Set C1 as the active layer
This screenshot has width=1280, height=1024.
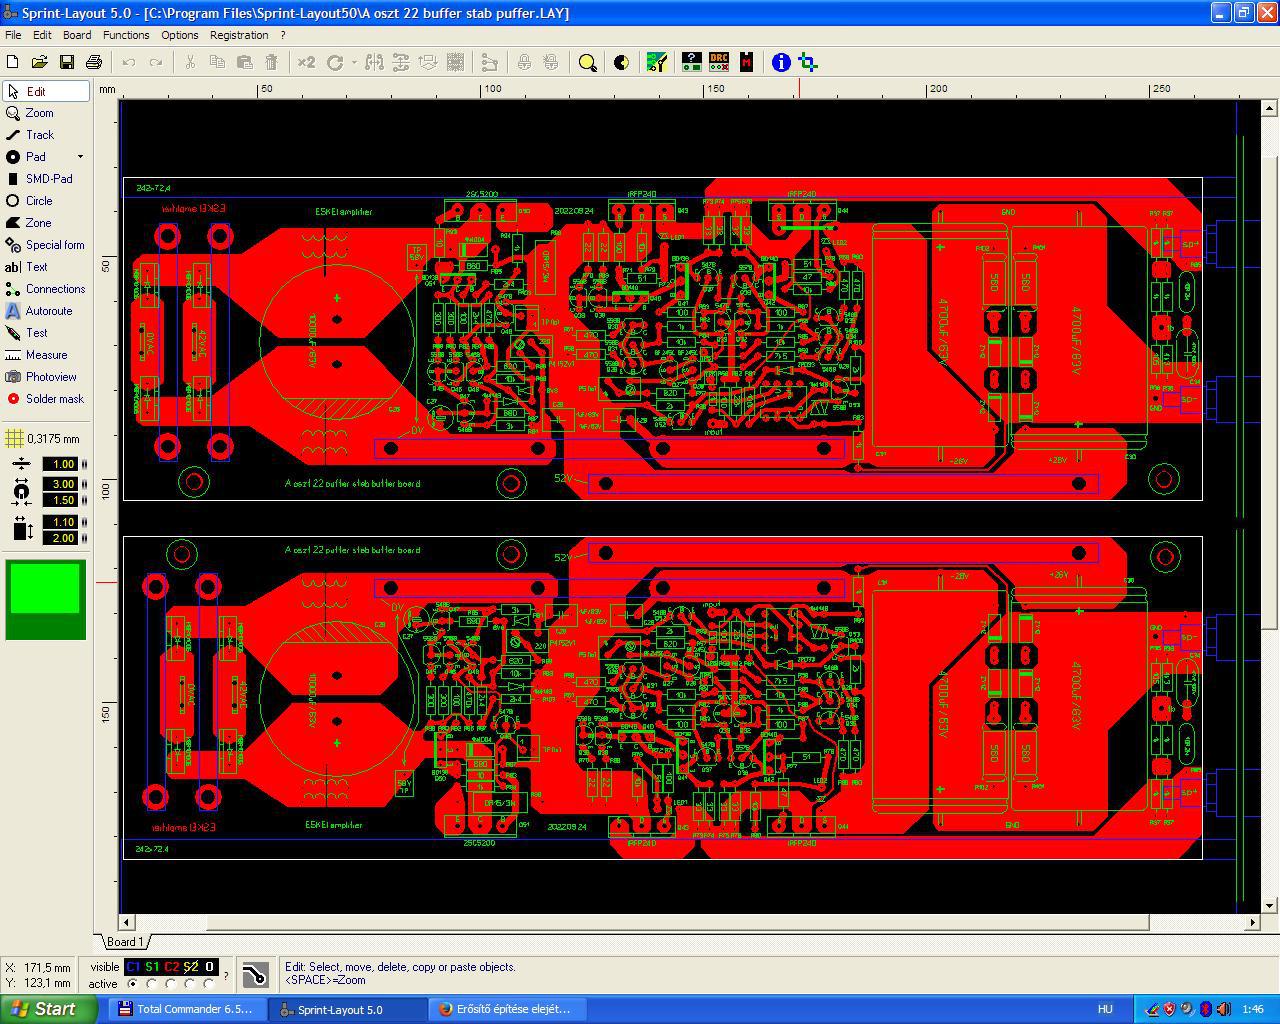tap(133, 984)
